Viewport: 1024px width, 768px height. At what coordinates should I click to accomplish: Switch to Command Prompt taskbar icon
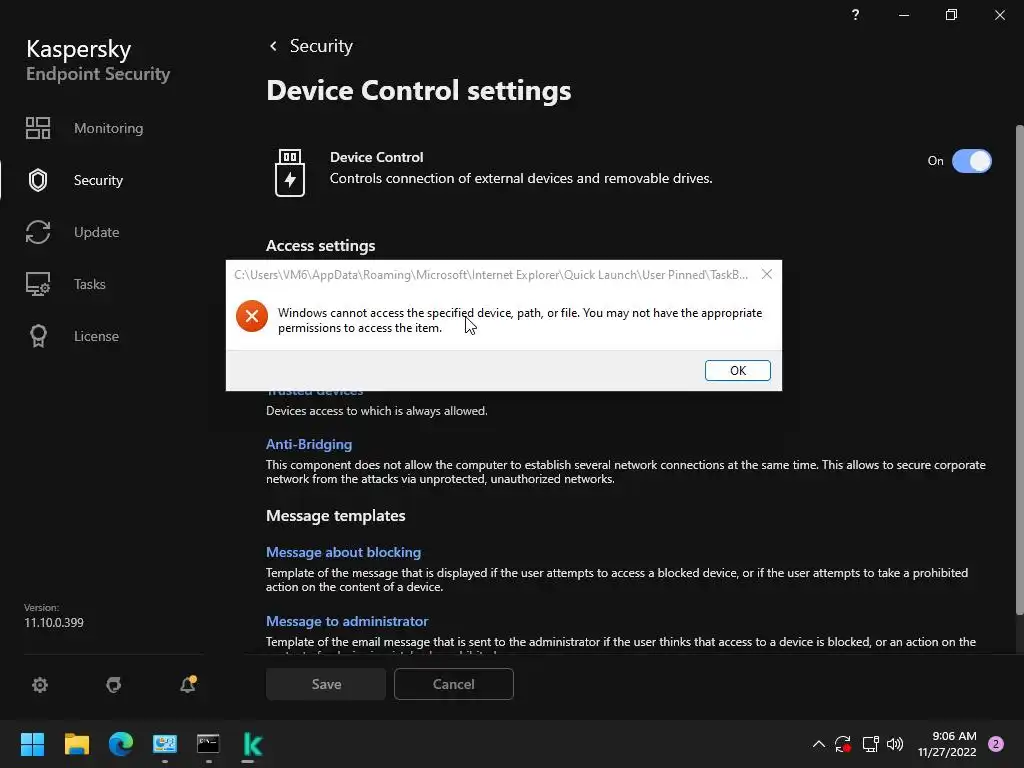pos(208,744)
